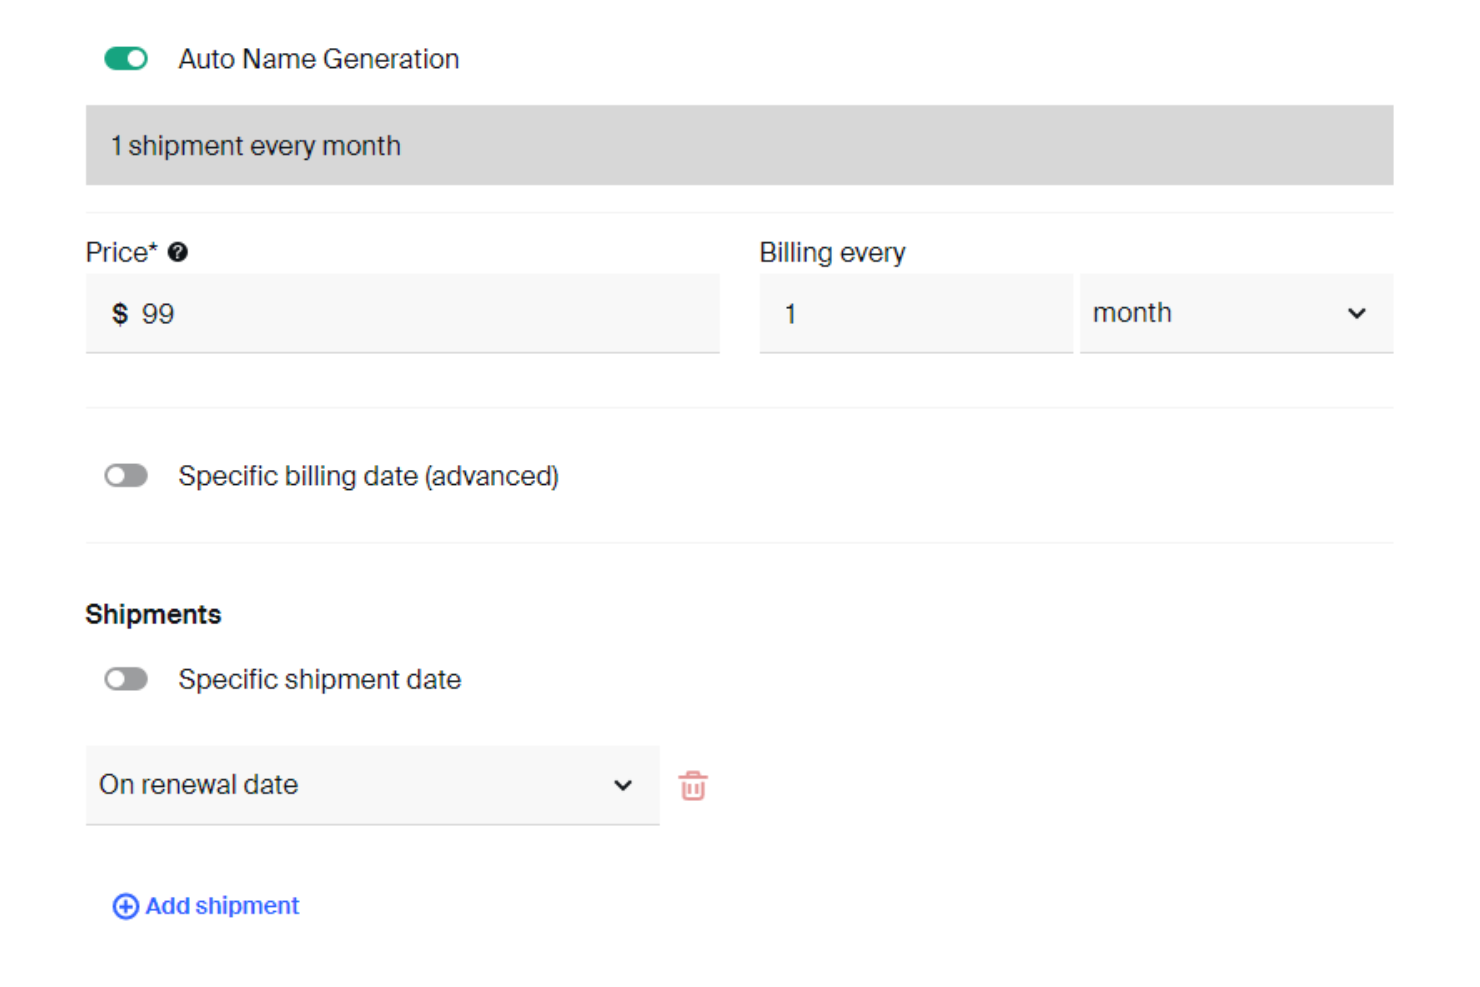The width and height of the screenshot is (1480, 987).
Task: Open the On renewal date shipment dropdown
Action: (372, 786)
